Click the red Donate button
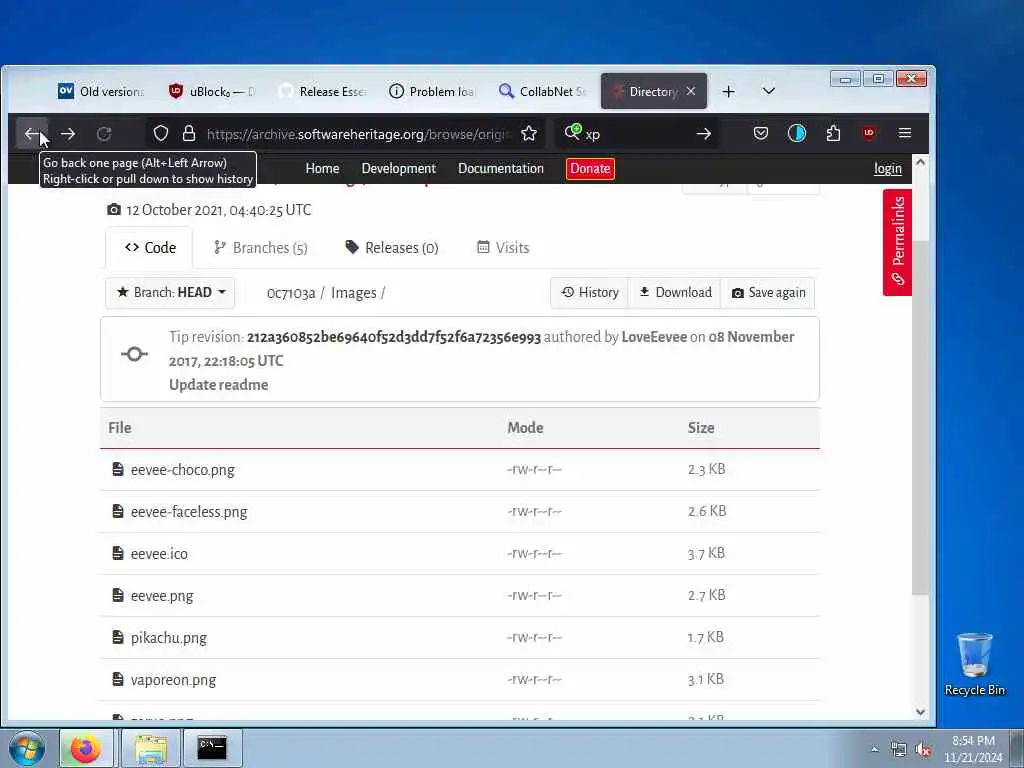 (x=590, y=168)
